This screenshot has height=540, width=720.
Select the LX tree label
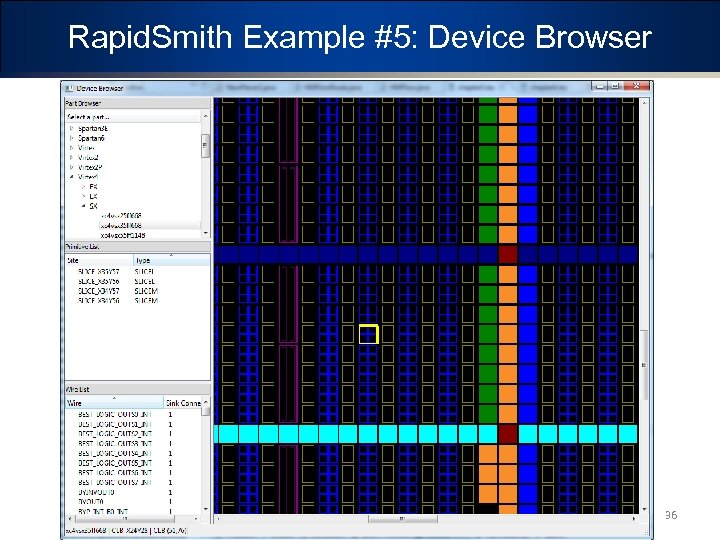[x=93, y=196]
